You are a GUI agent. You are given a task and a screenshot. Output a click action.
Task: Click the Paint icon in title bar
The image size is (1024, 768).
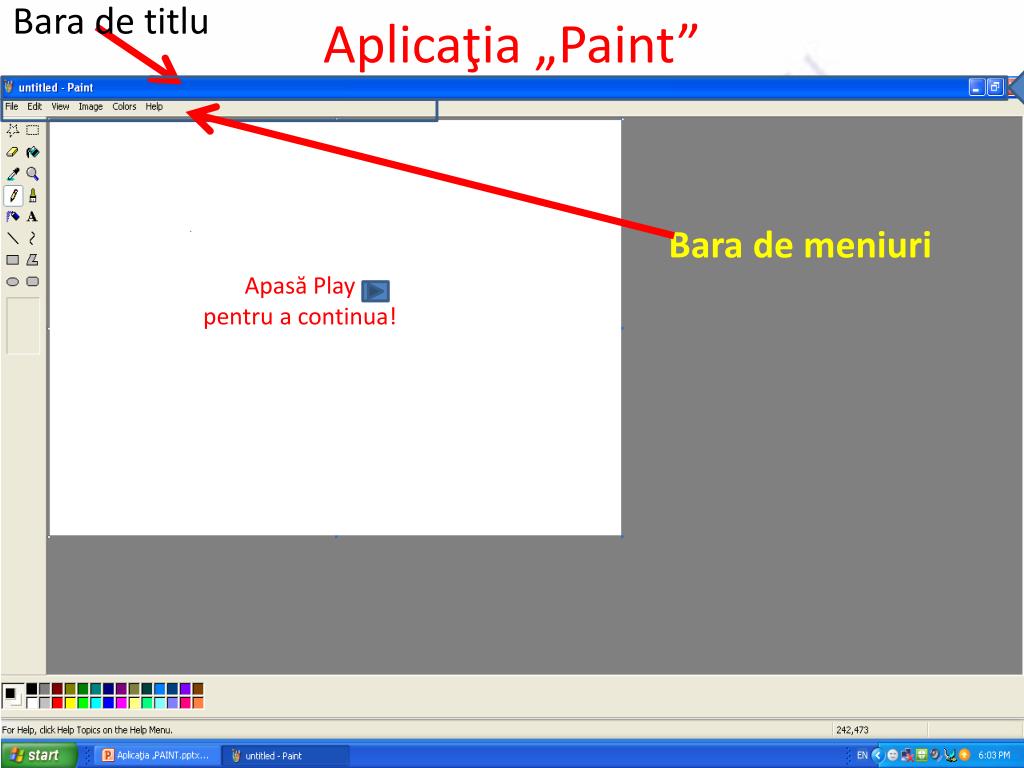coord(8,87)
